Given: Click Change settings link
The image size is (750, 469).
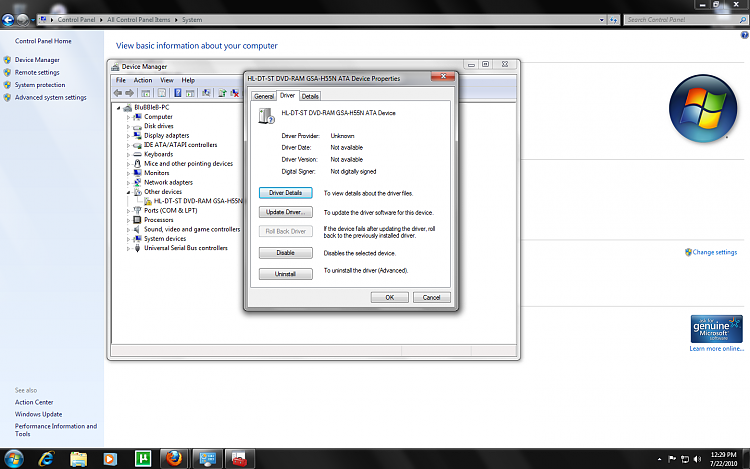Looking at the screenshot, I should pos(715,252).
